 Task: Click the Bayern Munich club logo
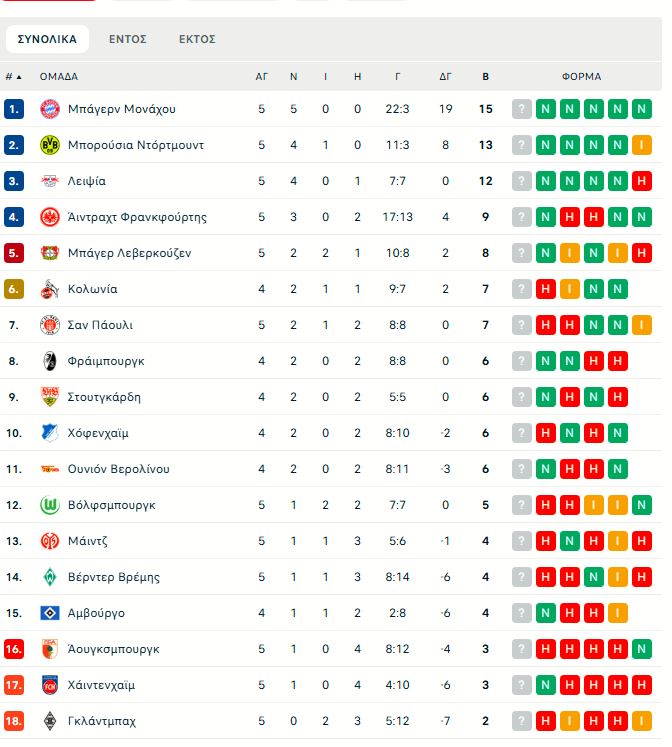pos(50,109)
